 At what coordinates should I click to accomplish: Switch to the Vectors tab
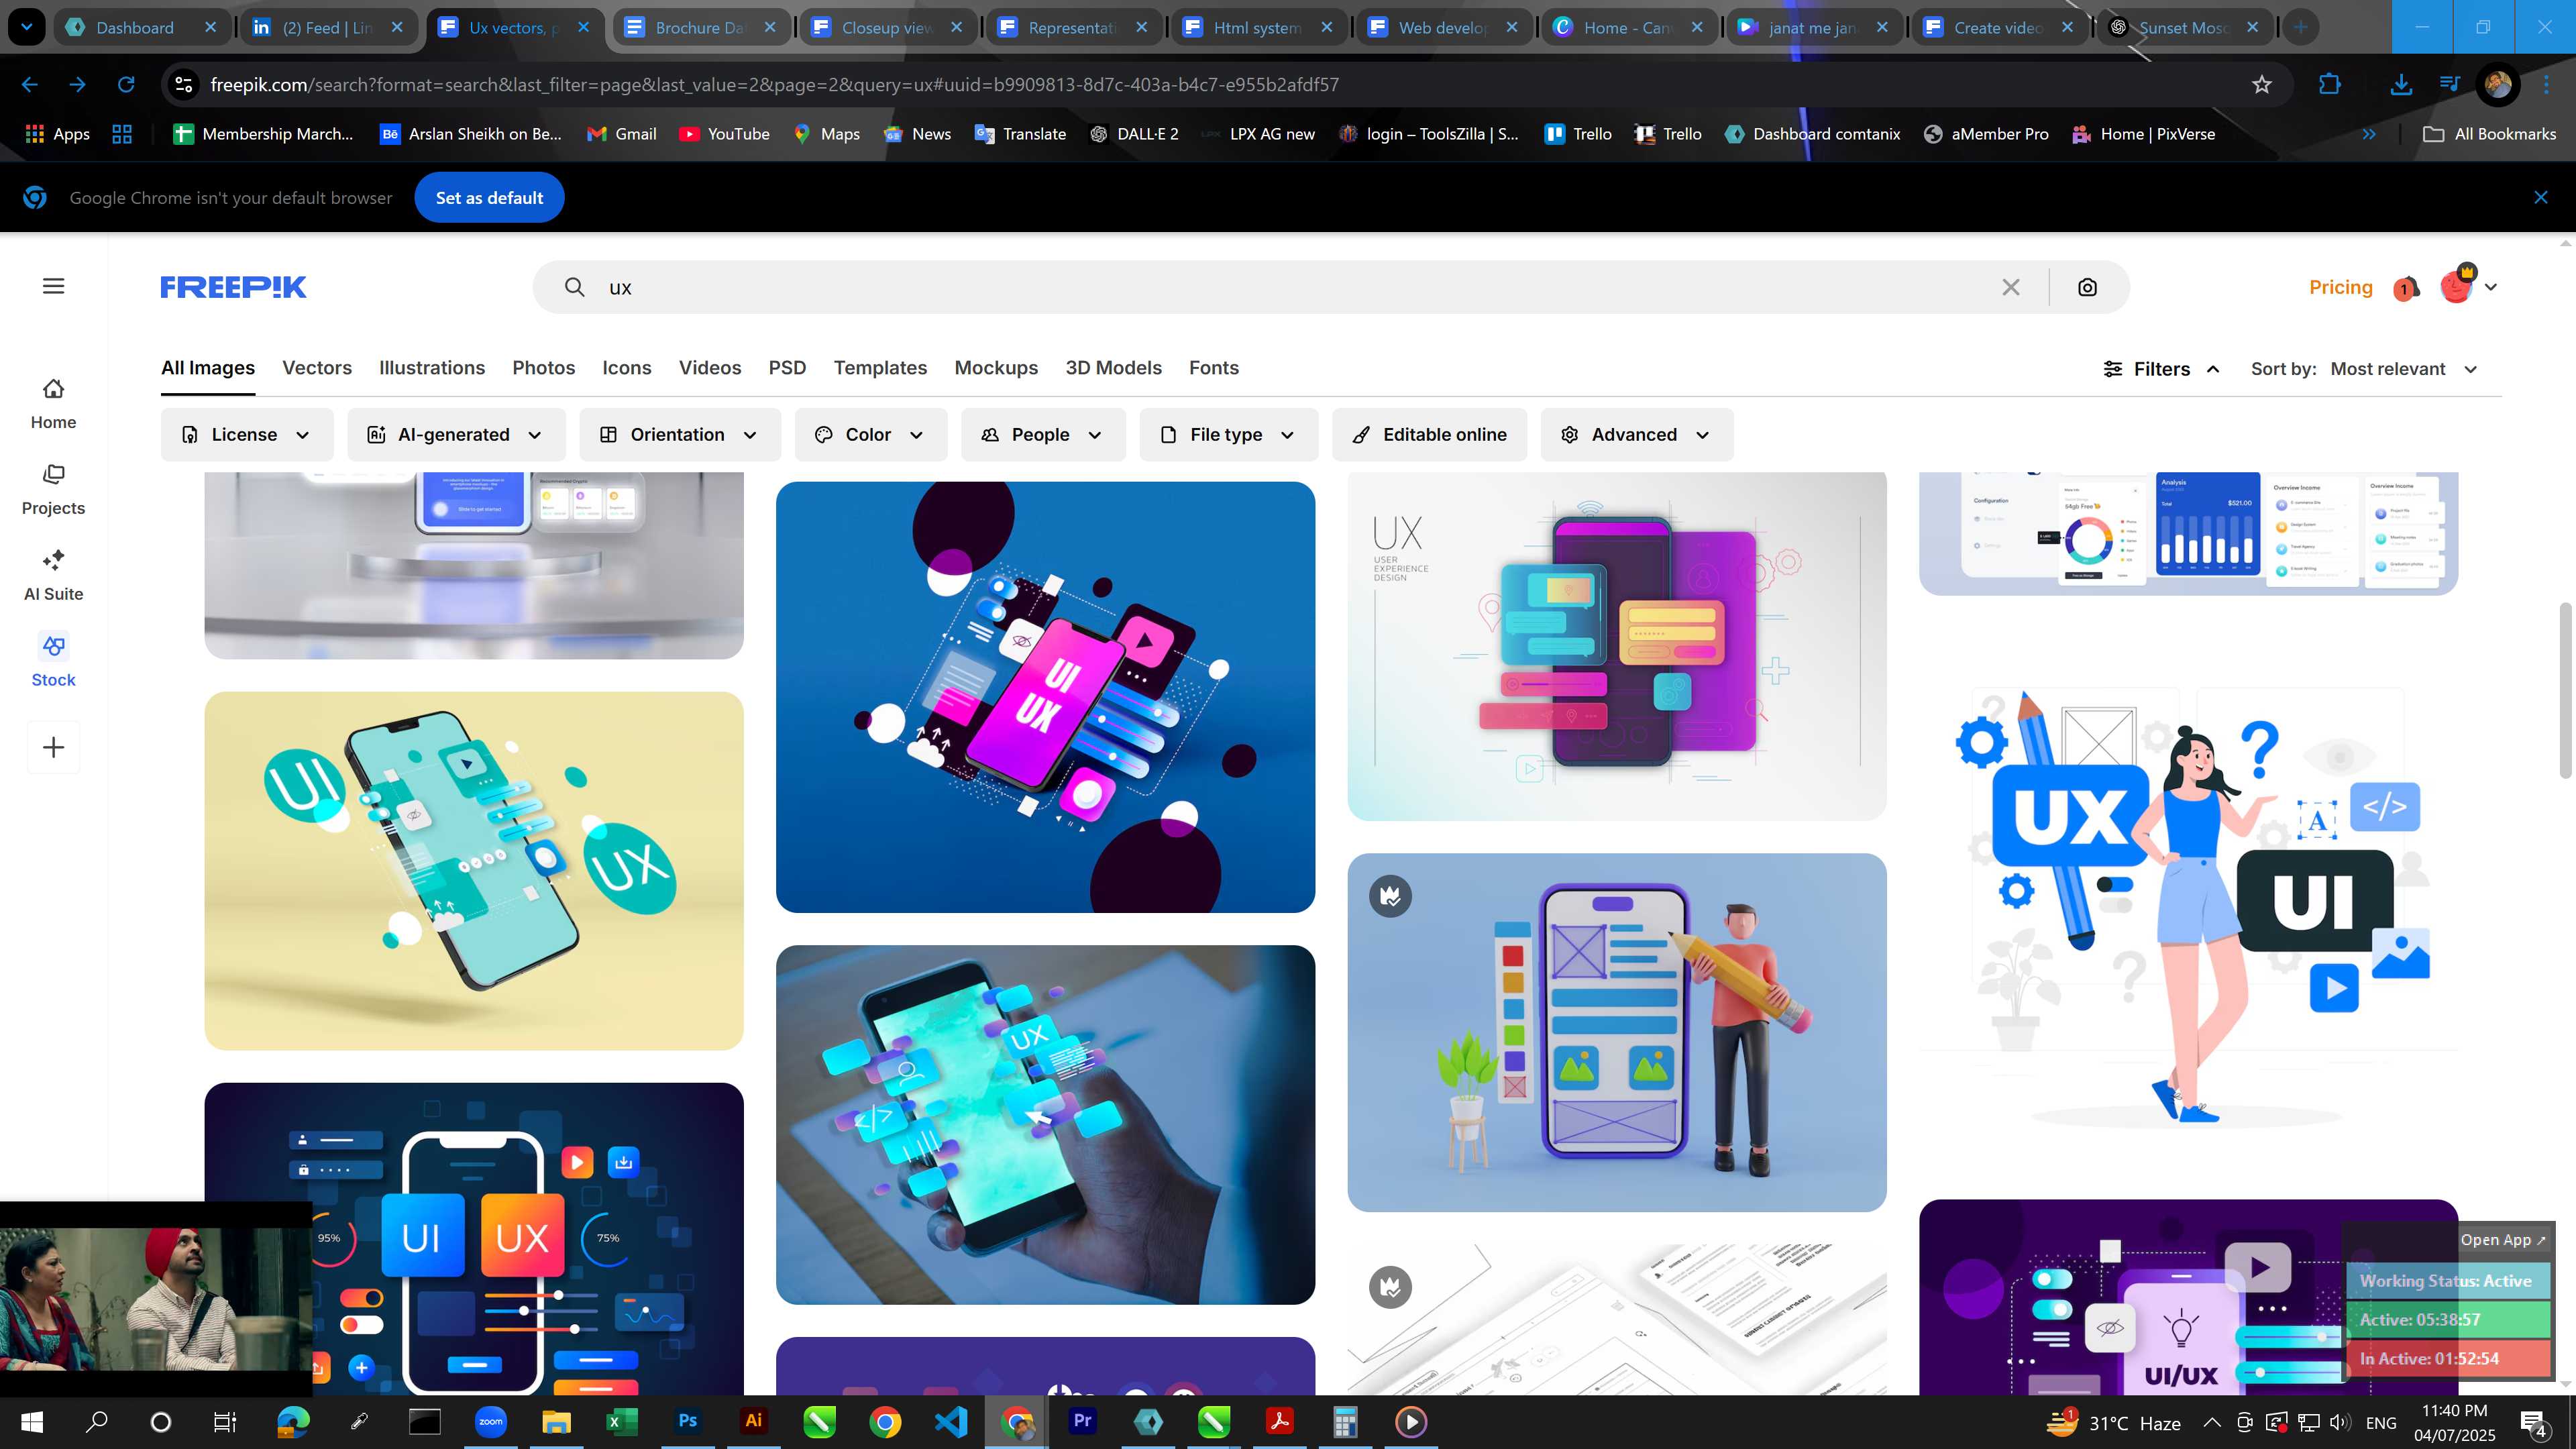(x=317, y=368)
